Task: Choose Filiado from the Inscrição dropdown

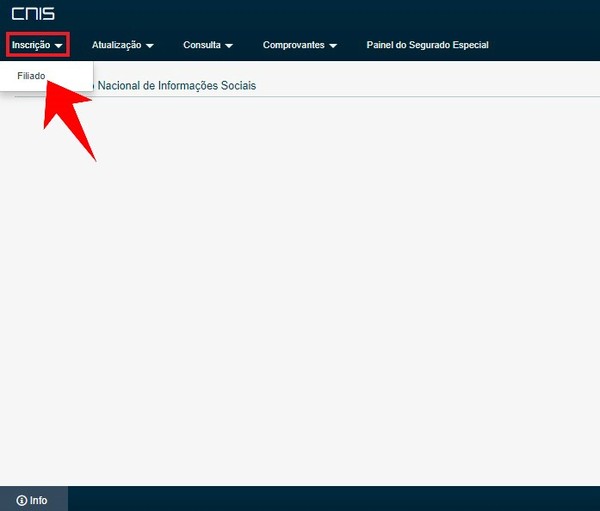Action: 31,76
